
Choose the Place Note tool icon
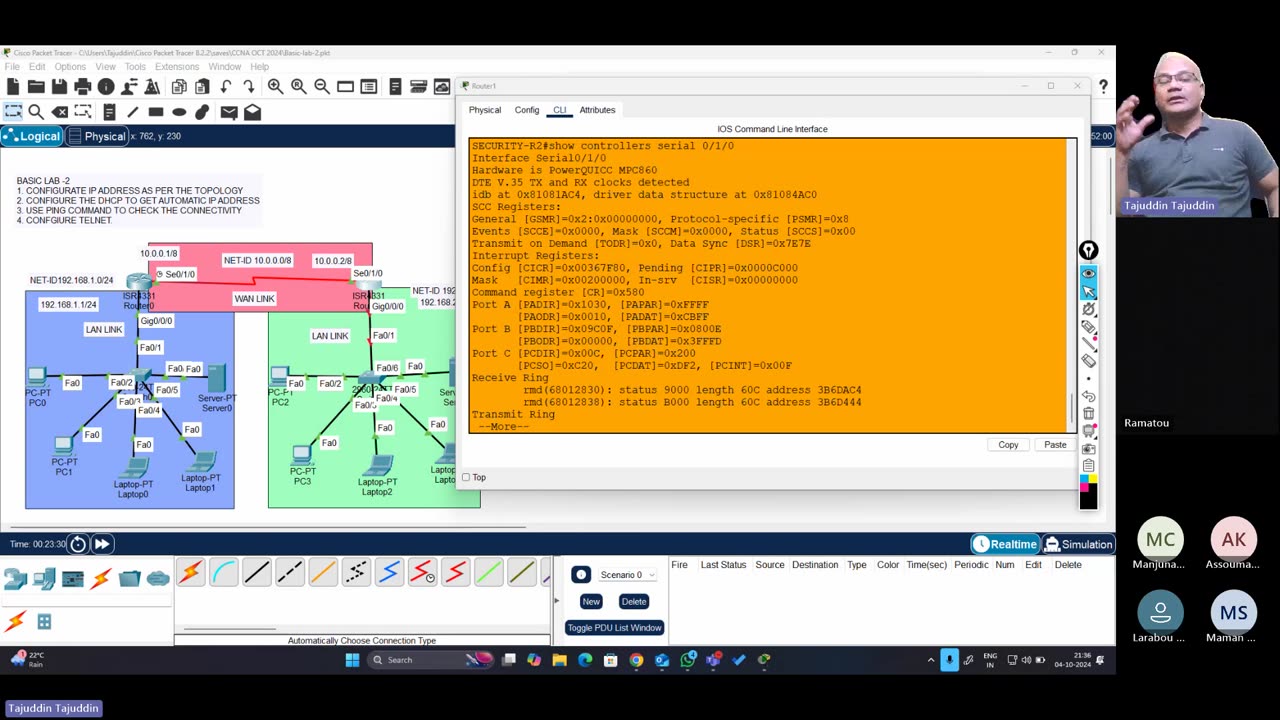[x=109, y=112]
